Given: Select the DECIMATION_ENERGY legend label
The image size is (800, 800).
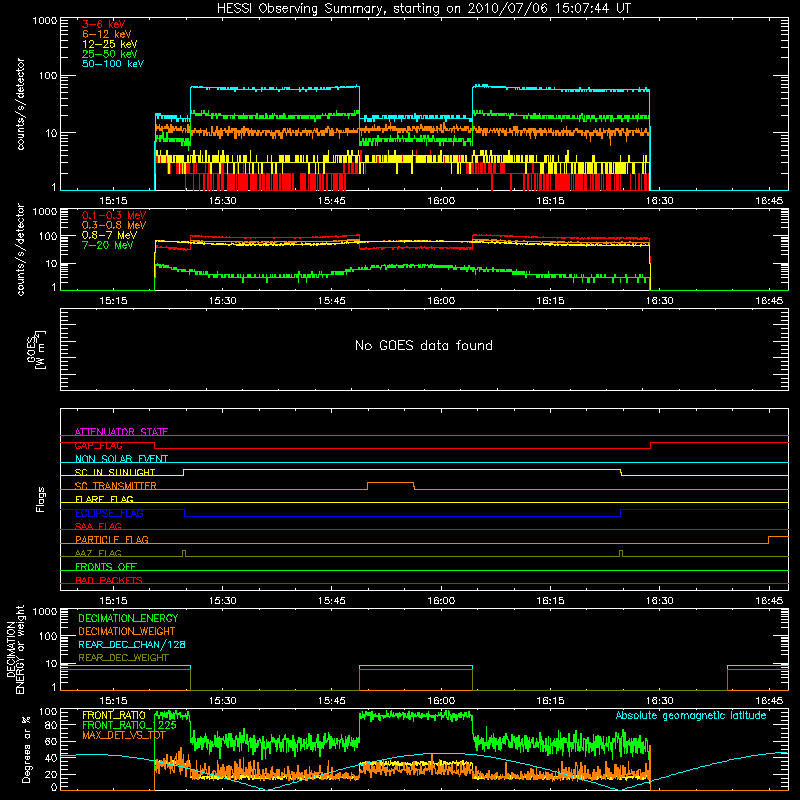Looking at the screenshot, I should [x=128, y=618].
